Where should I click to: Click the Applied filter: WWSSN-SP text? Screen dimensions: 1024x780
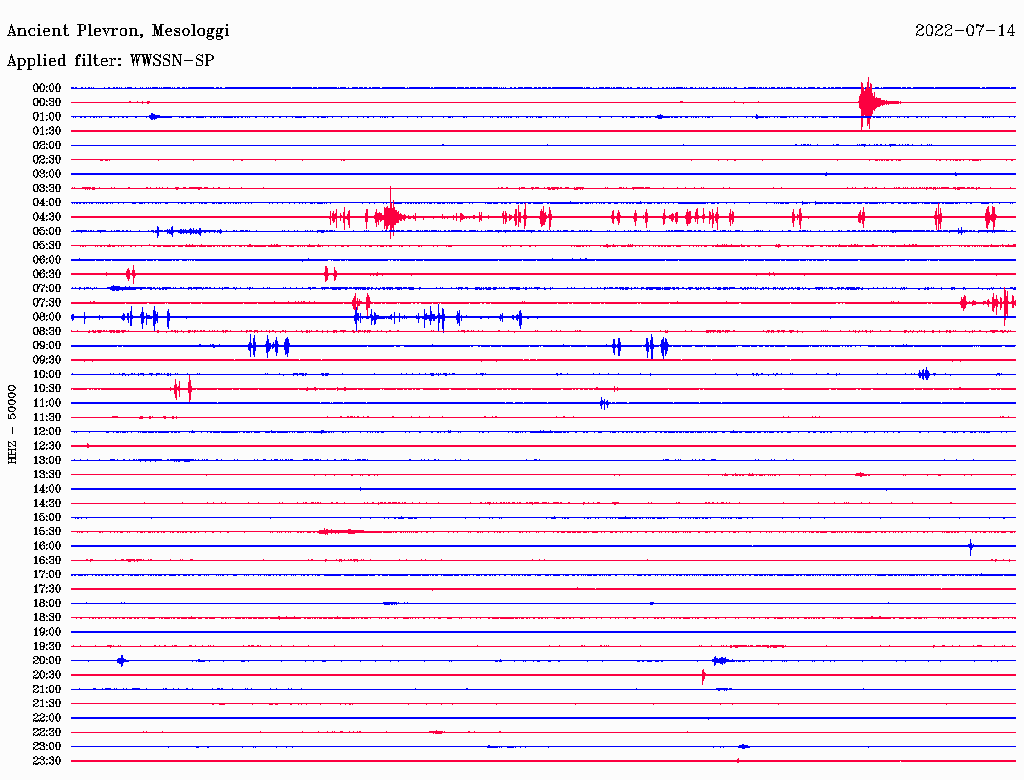tap(110, 60)
